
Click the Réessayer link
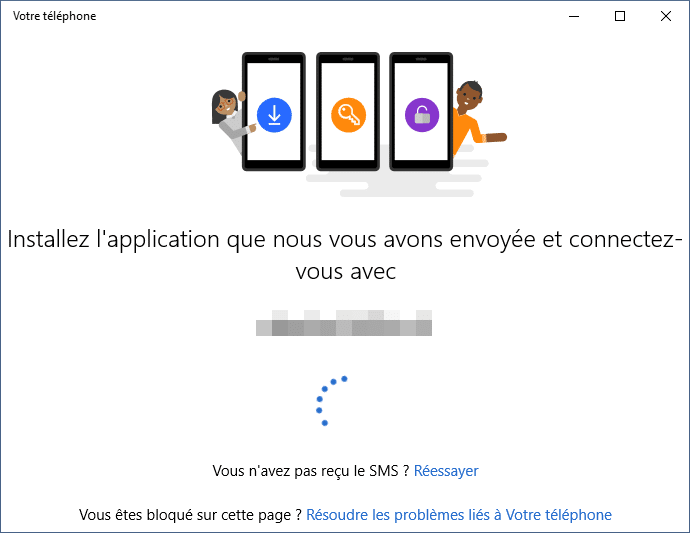pyautogui.click(x=446, y=471)
